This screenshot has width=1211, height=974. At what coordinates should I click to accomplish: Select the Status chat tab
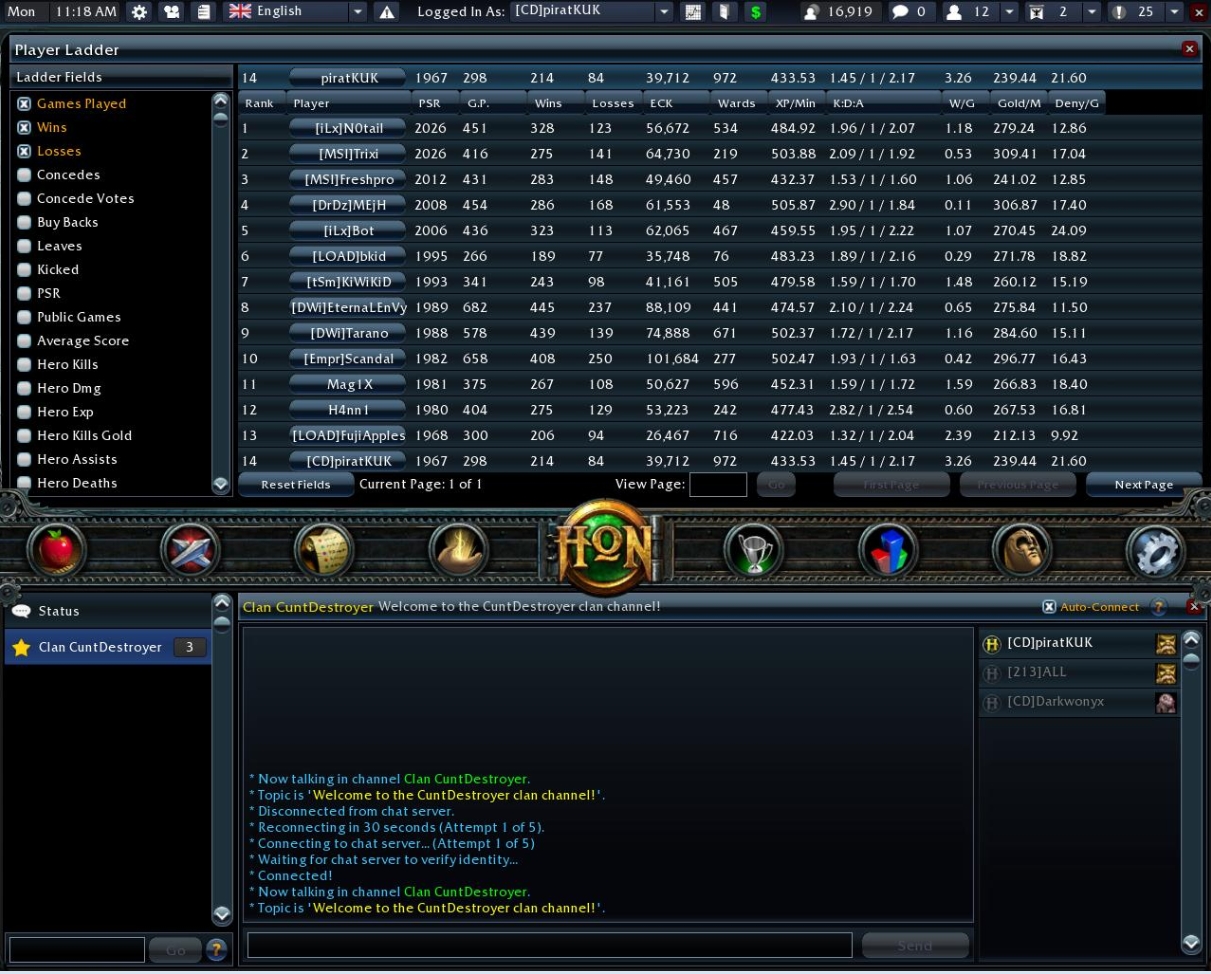click(x=108, y=611)
